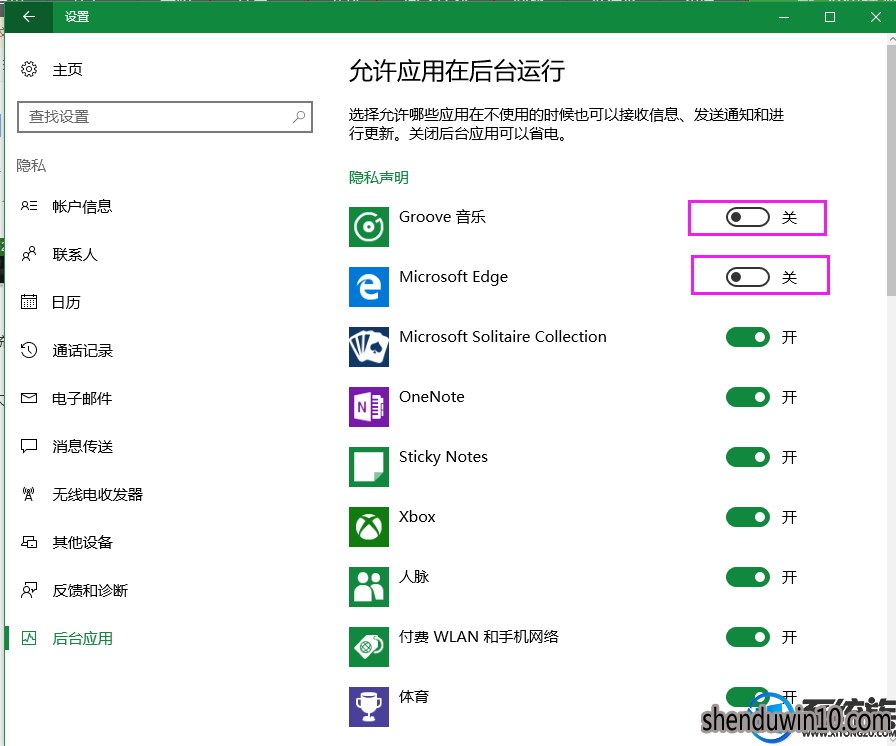Open 帐户信息 privacy section

tap(82, 206)
